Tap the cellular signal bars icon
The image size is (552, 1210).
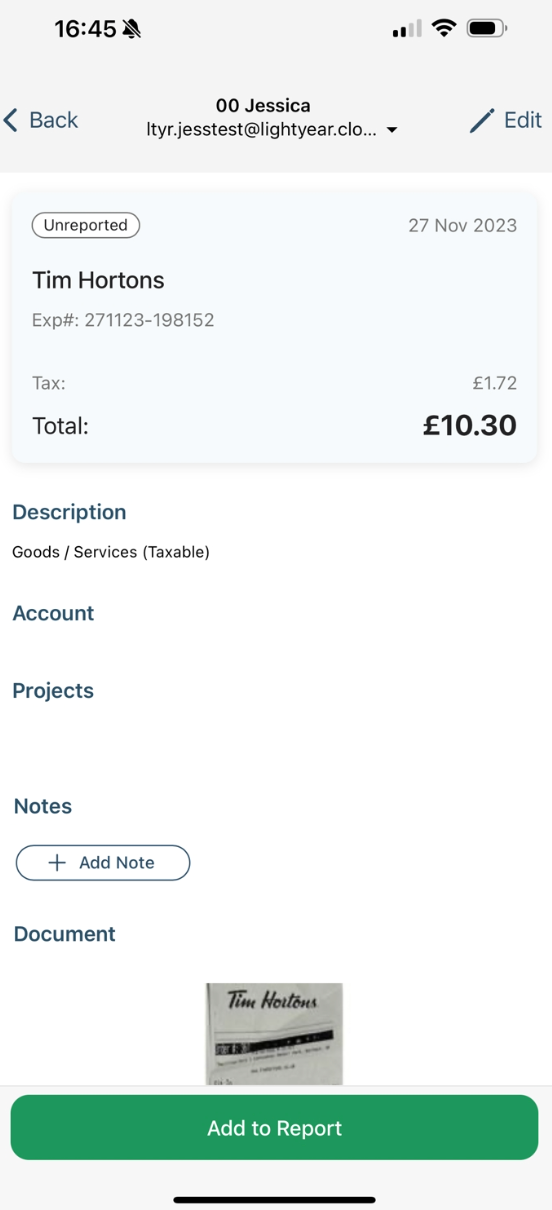click(407, 29)
